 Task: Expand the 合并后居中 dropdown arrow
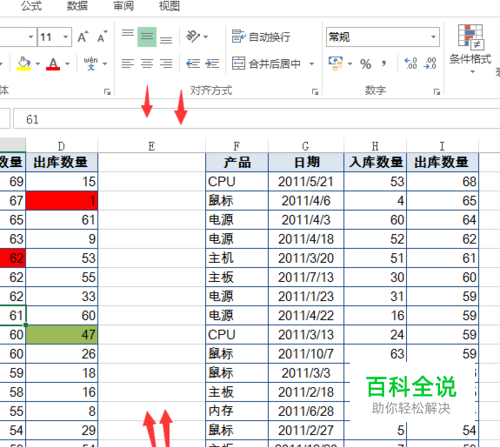coord(312,63)
